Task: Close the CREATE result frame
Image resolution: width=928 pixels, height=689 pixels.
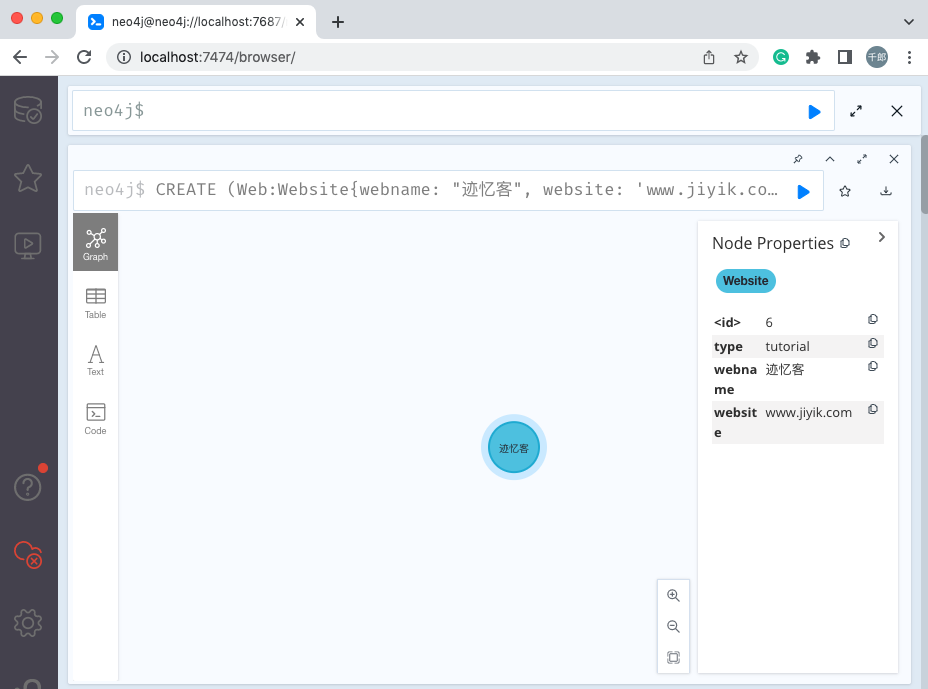Action: 894,159
